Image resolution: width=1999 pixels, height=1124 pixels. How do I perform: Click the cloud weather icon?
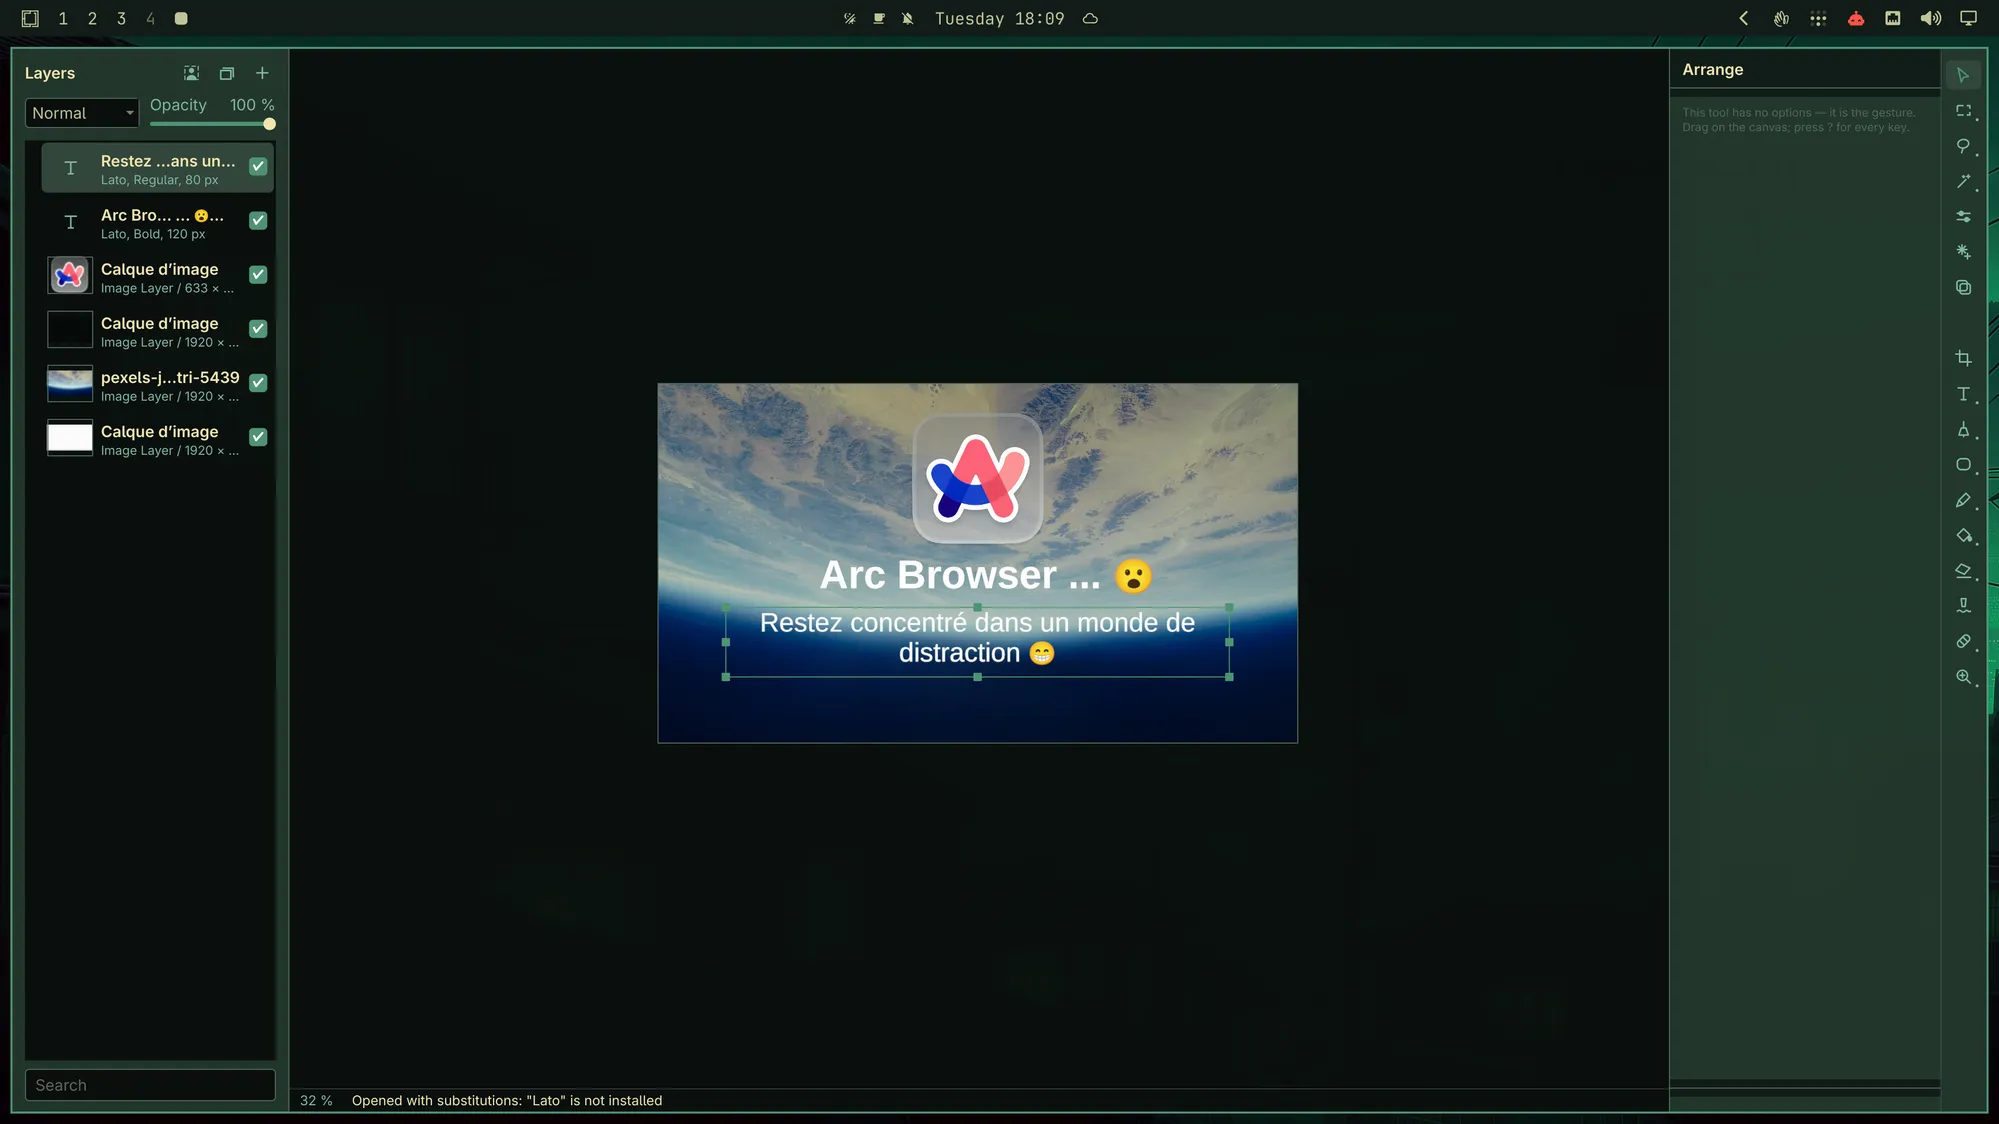pyautogui.click(x=1090, y=18)
